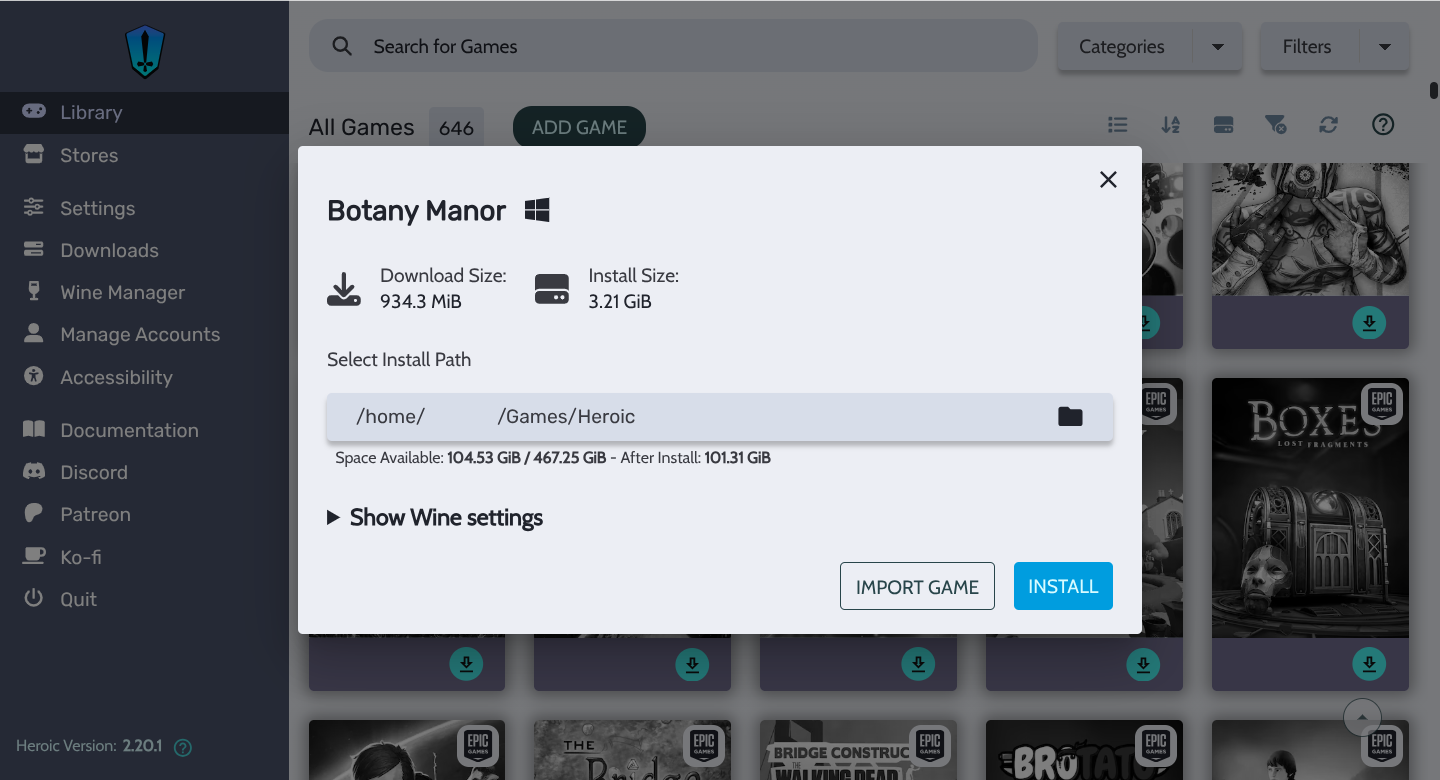The width and height of the screenshot is (1440, 780).
Task: Expand Show Wine settings
Action: tap(435, 517)
